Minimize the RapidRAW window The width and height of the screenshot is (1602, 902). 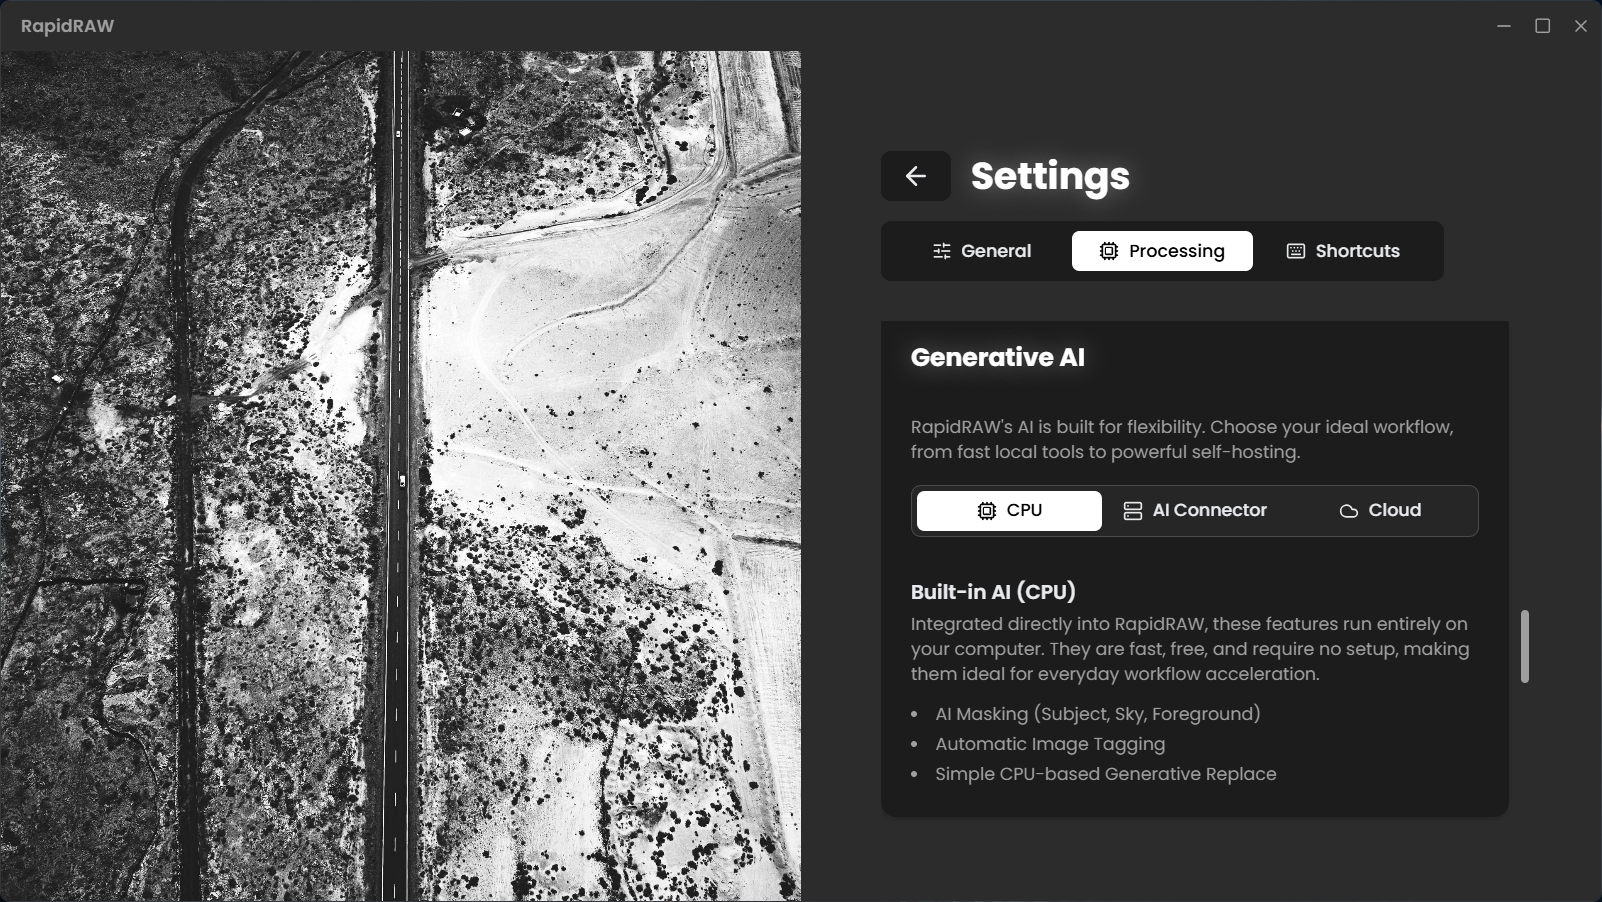tap(1504, 26)
